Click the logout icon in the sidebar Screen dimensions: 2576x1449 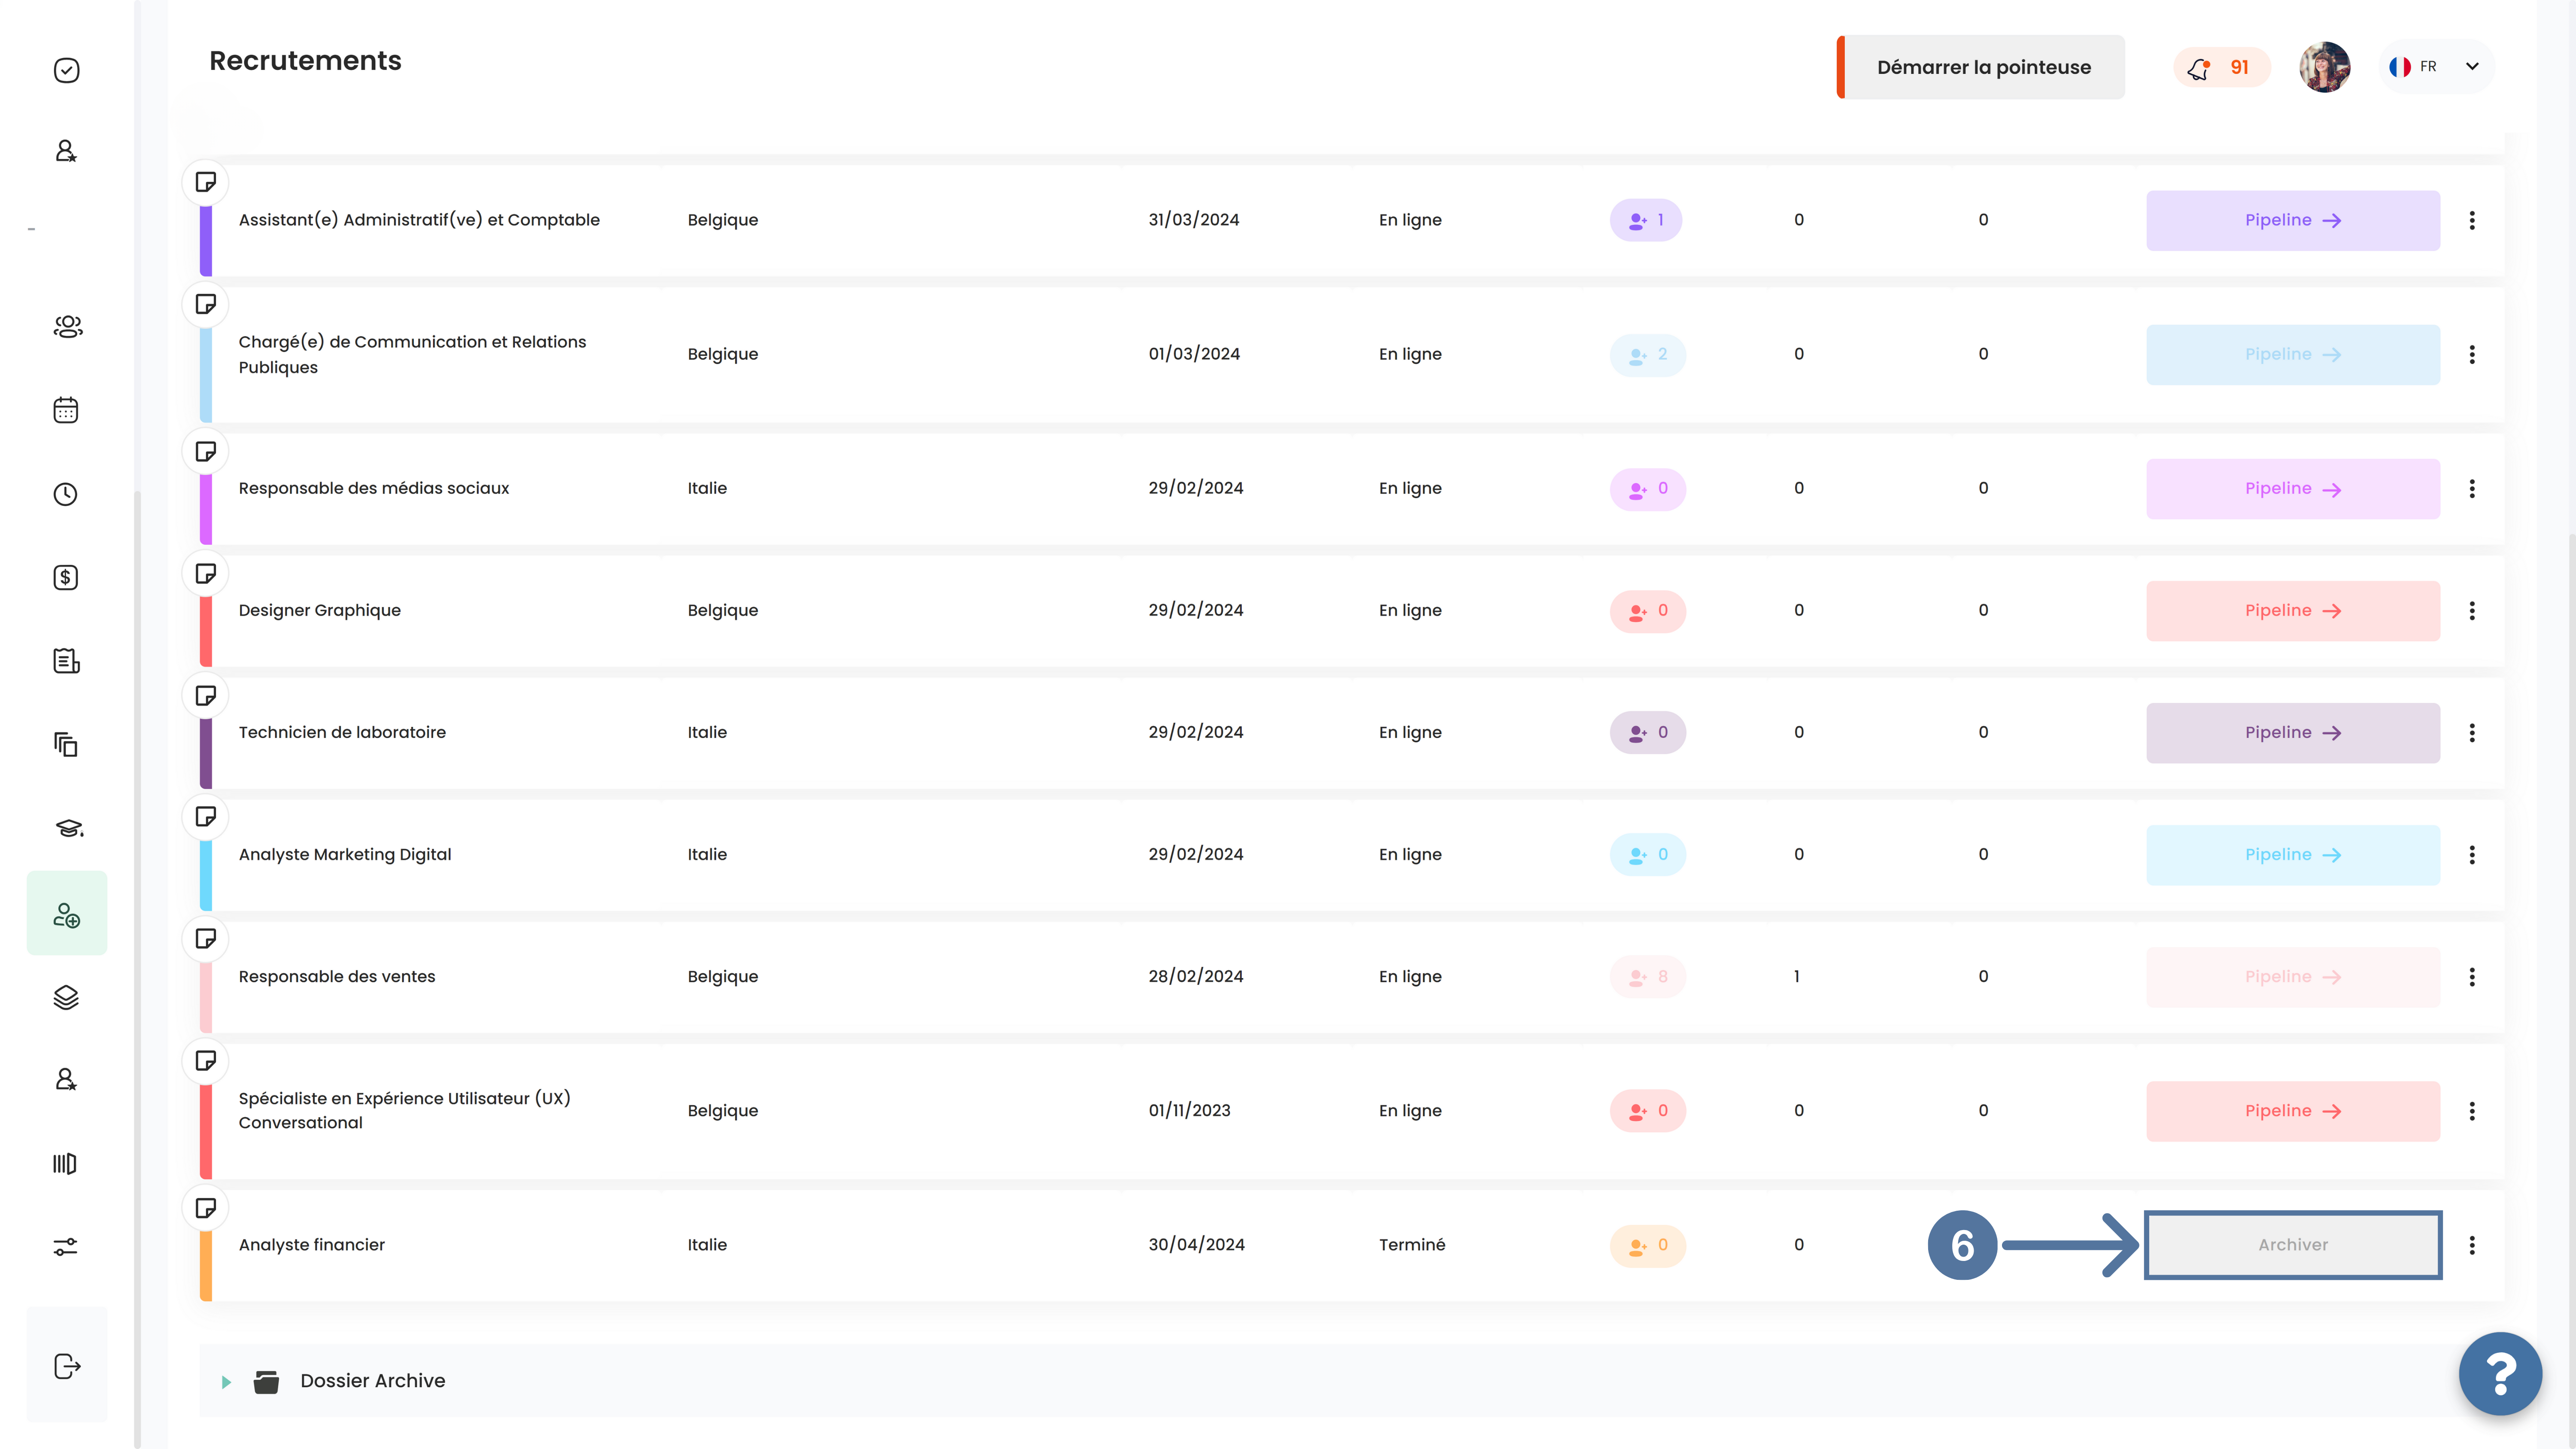[67, 1366]
